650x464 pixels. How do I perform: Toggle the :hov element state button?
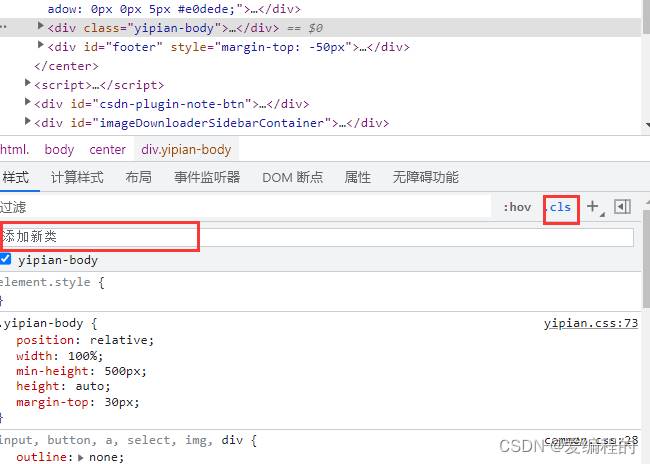coord(517,207)
